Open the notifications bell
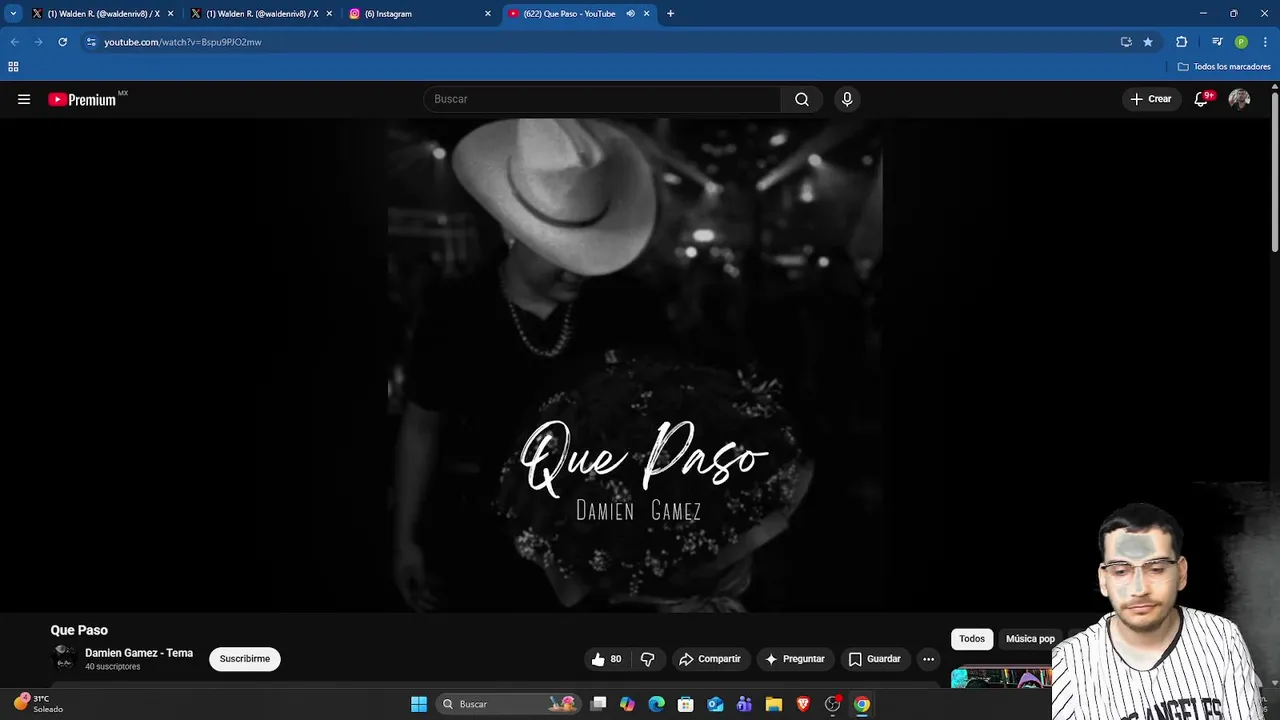This screenshot has height=720, width=1280. coord(1202,99)
